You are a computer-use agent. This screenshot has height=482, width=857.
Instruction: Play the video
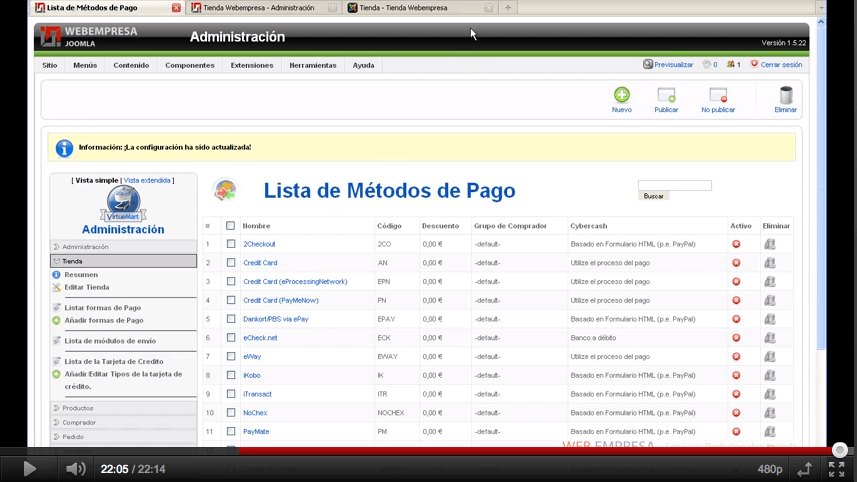(x=30, y=469)
